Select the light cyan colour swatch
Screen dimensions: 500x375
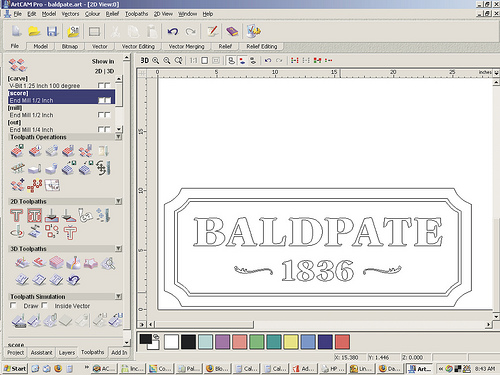205,342
